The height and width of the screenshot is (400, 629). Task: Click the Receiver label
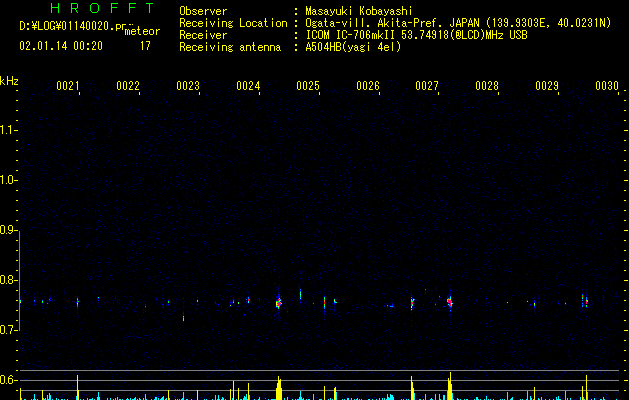click(x=203, y=35)
